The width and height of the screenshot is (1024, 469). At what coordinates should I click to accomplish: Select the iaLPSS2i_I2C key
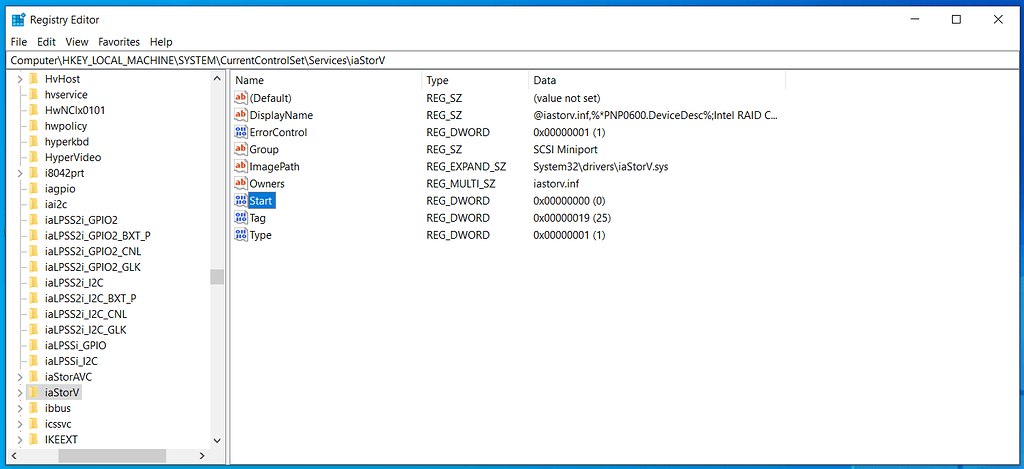tap(74, 283)
